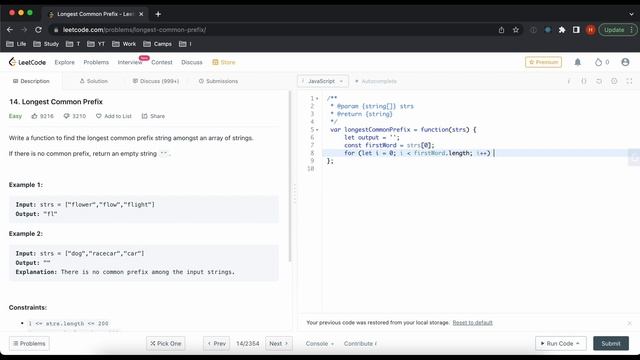640x360 pixels.
Task: Close the Longest Common Prefix tab
Action: click(x=141, y=14)
